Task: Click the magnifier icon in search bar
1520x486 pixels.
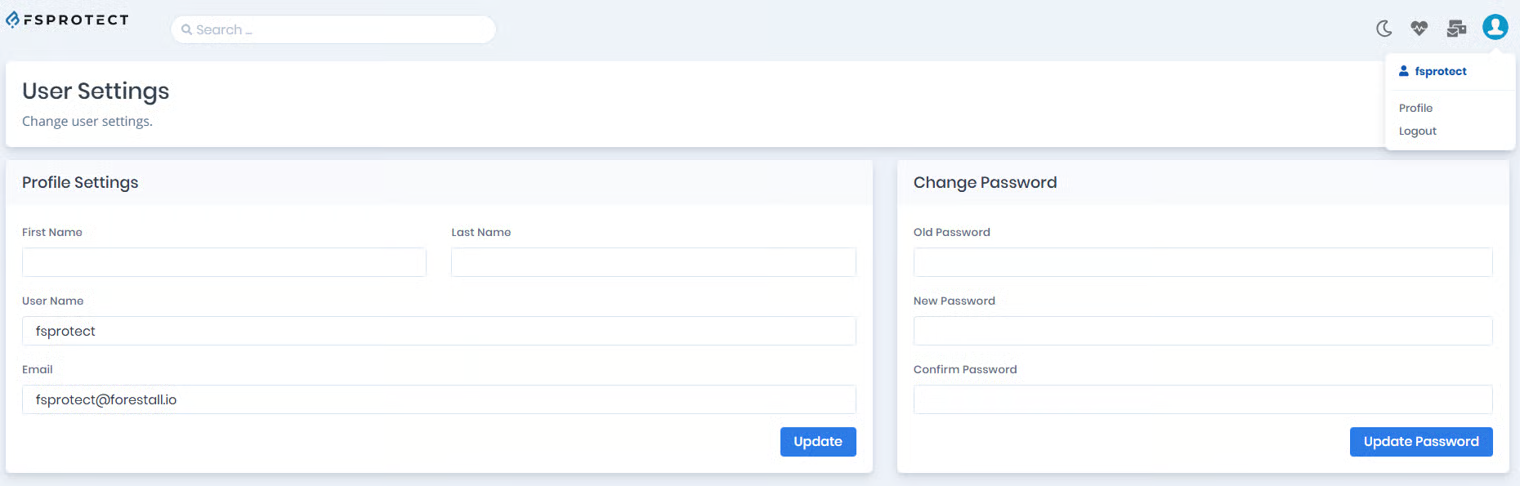Action: click(x=187, y=30)
